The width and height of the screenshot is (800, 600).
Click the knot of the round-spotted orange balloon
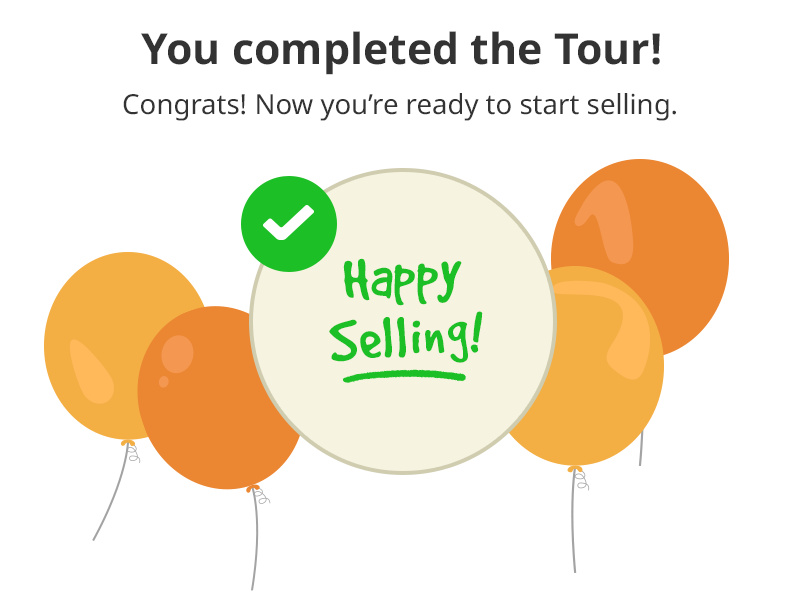[260, 494]
